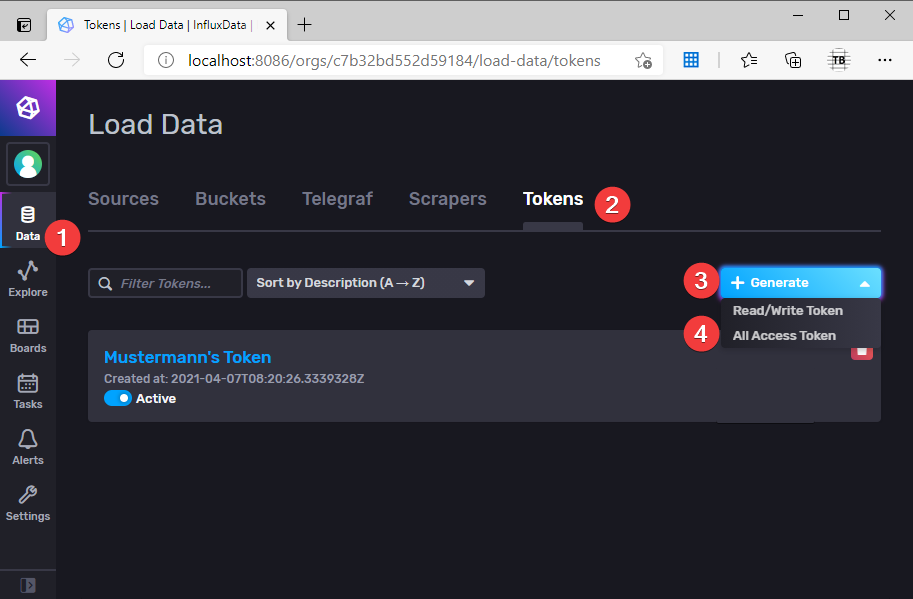This screenshot has width=913, height=599.
Task: Open Alerts from the sidebar
Action: coord(27,446)
